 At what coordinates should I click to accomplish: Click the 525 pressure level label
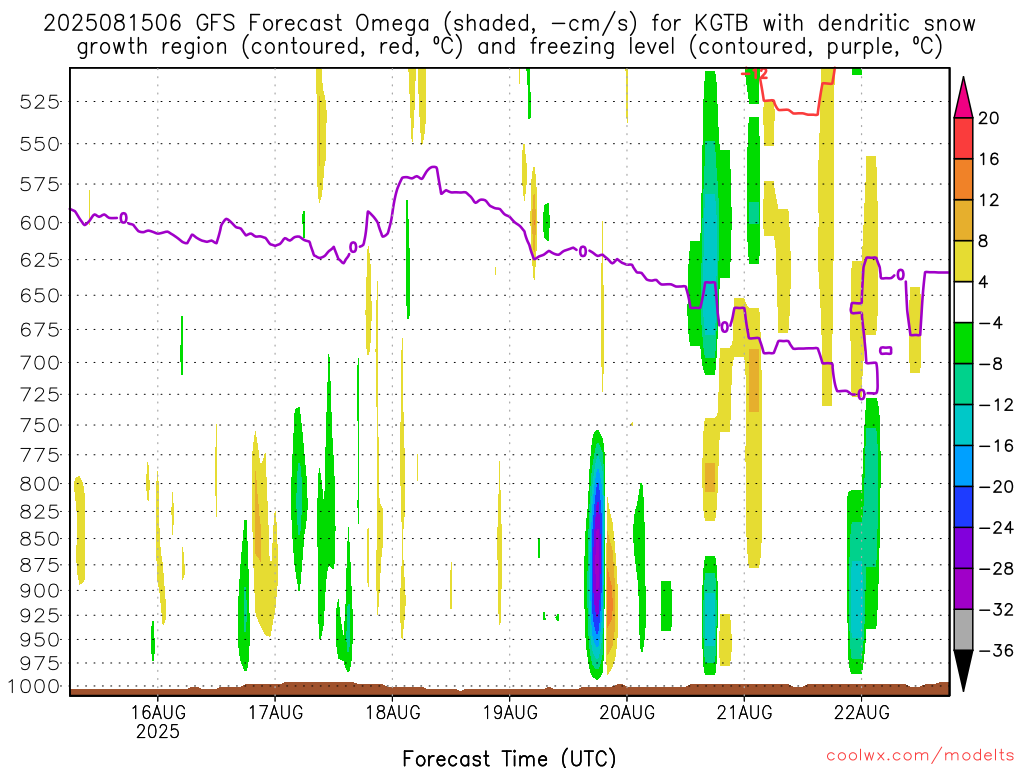[x=39, y=102]
